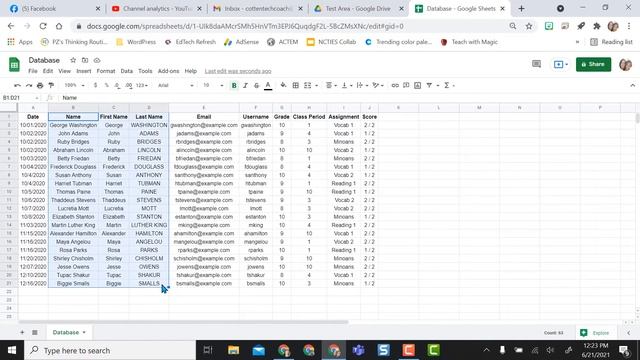Collapse side panel arrow at bottom right
The image size is (640, 360).
(629, 333)
